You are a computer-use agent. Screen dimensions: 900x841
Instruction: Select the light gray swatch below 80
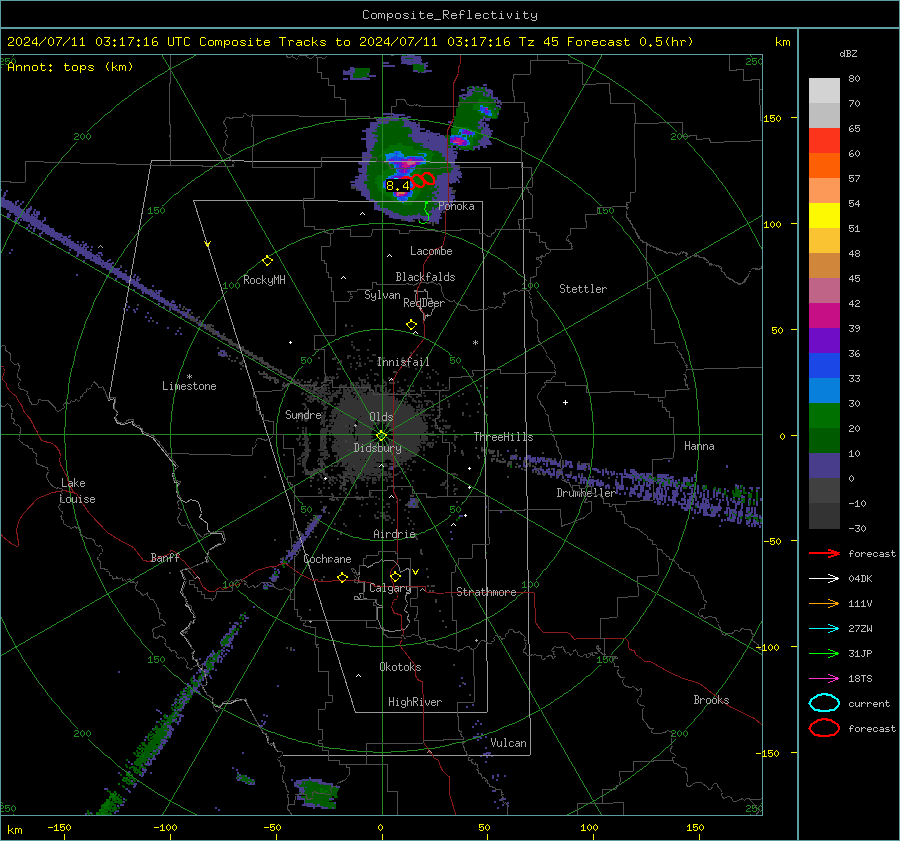(x=824, y=91)
